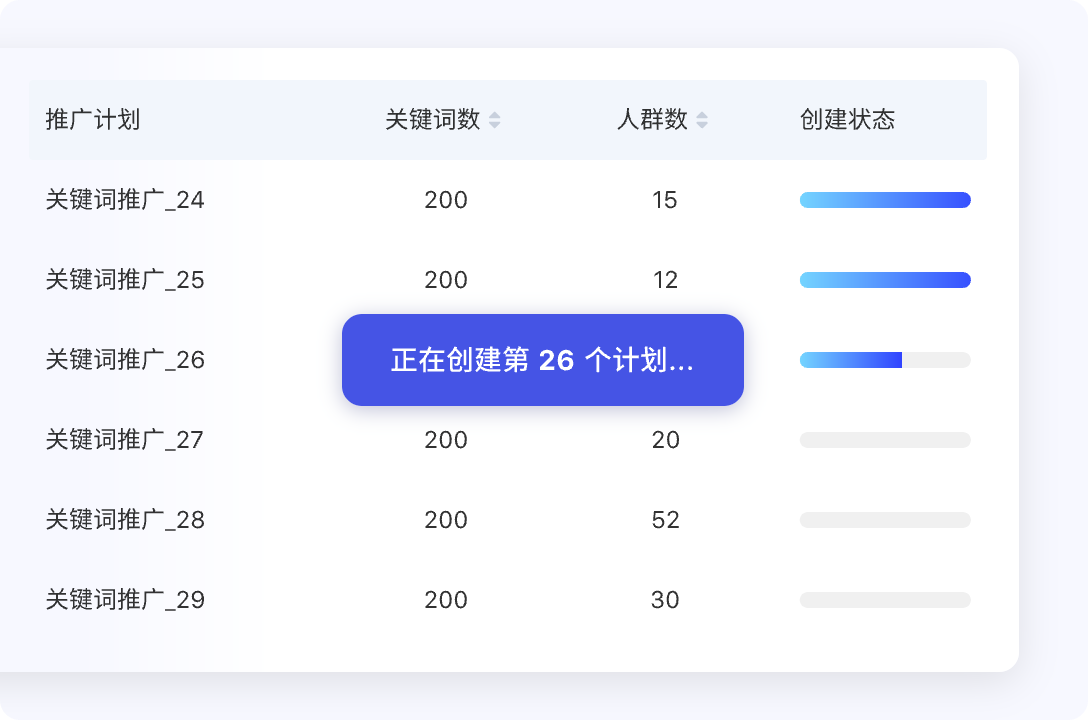Click the 关键词数 value 200 for plan 28
The image size is (1088, 720).
tap(446, 520)
